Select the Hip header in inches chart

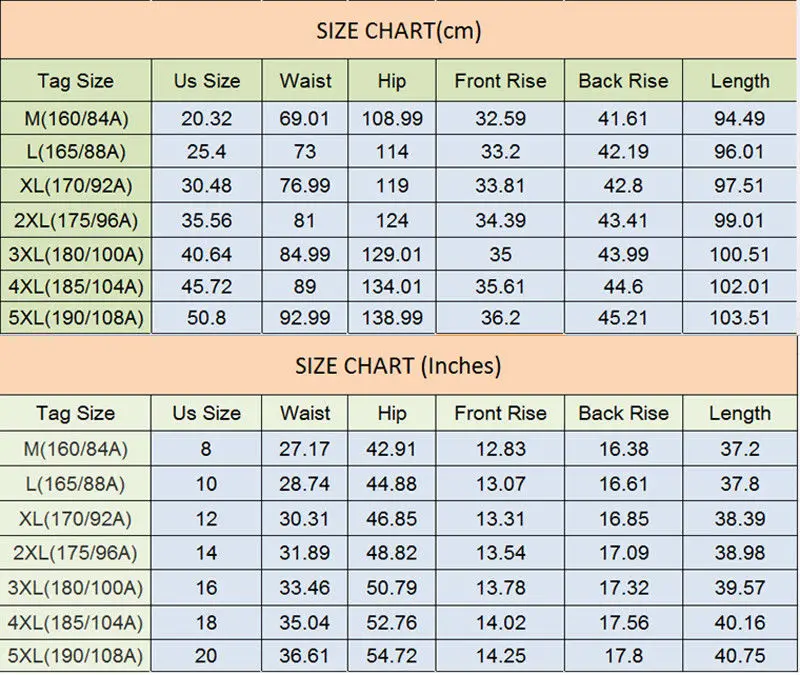[392, 413]
